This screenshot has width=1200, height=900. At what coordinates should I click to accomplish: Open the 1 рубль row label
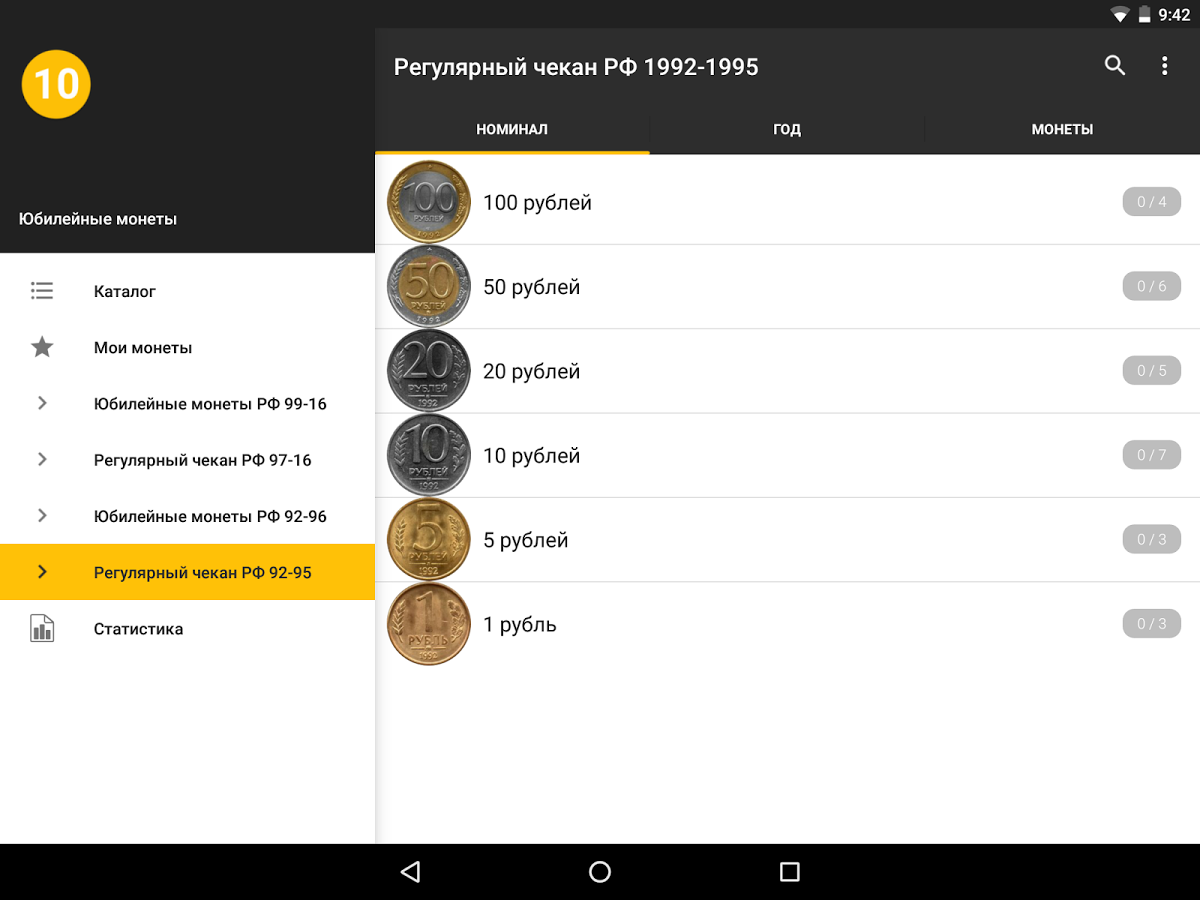pos(520,625)
